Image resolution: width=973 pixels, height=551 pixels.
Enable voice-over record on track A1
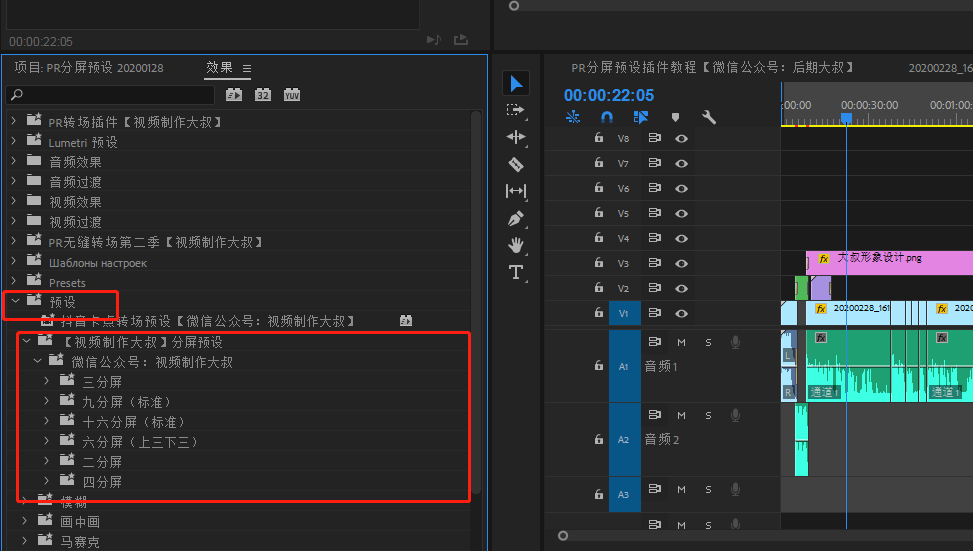[735, 342]
